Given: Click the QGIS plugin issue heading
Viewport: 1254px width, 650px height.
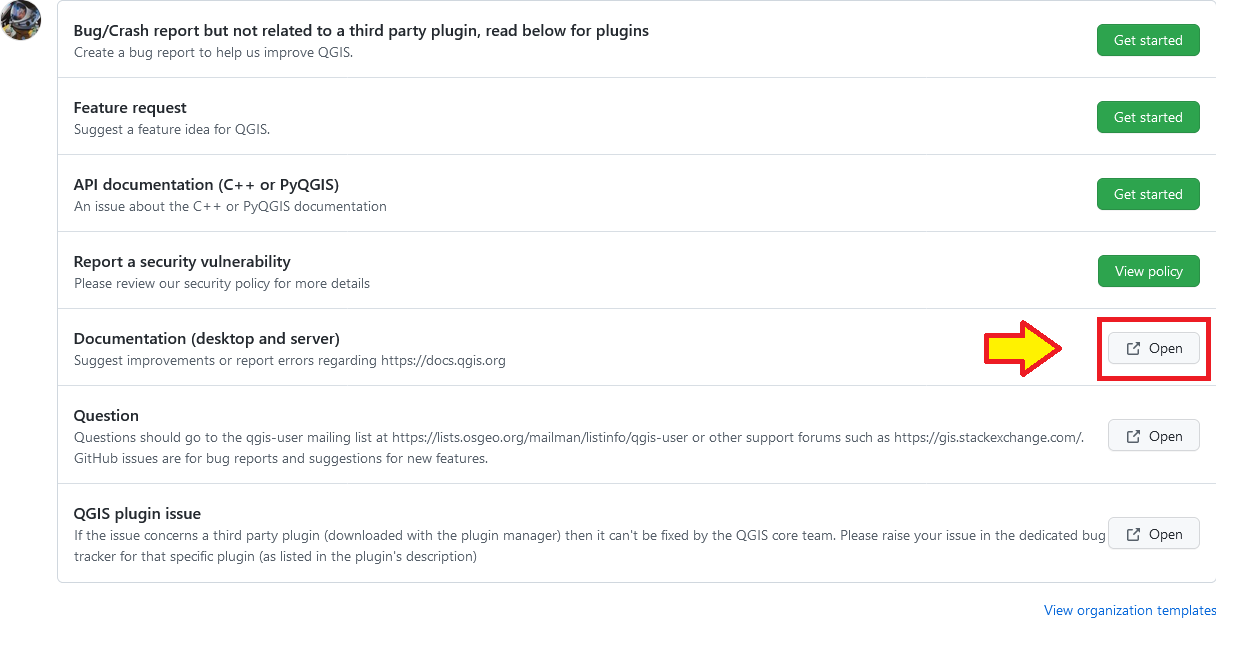Looking at the screenshot, I should [x=138, y=513].
